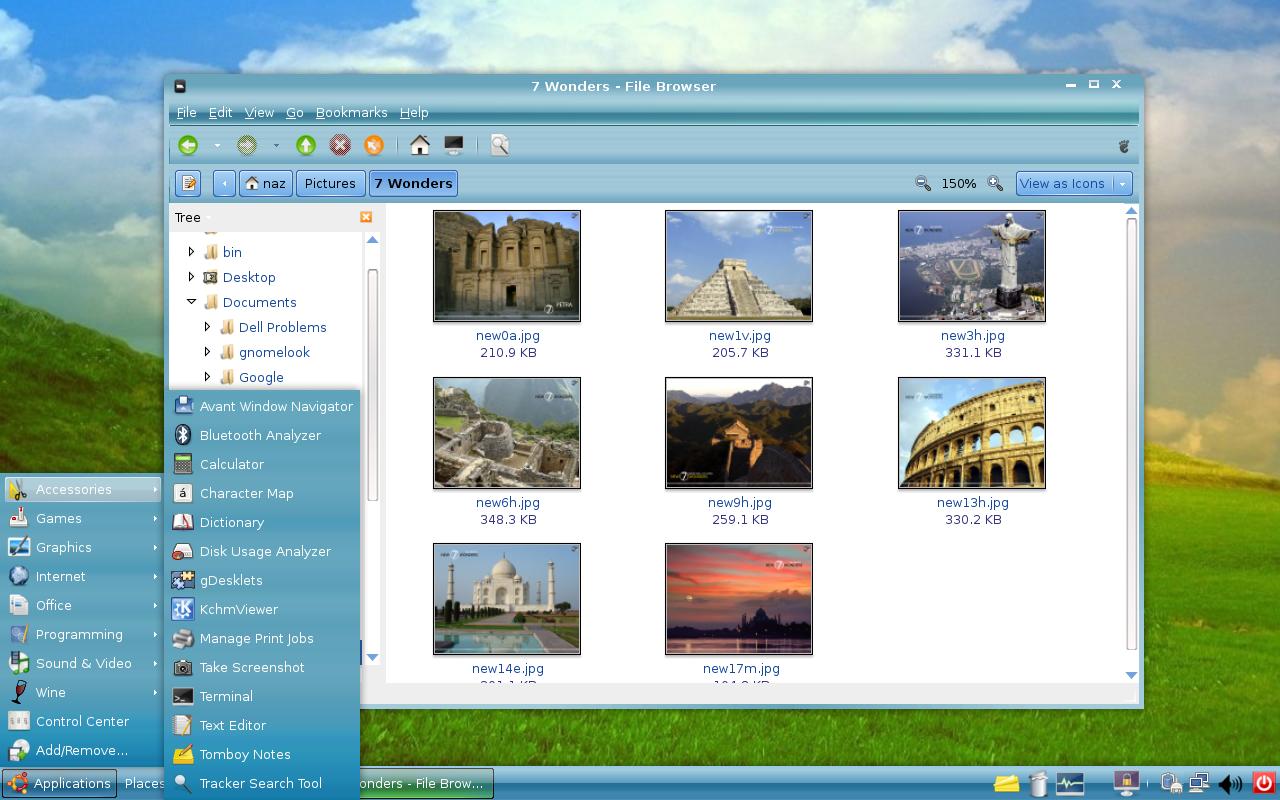Click the path bar left-arrow button
This screenshot has width=1280, height=800.
click(x=224, y=183)
